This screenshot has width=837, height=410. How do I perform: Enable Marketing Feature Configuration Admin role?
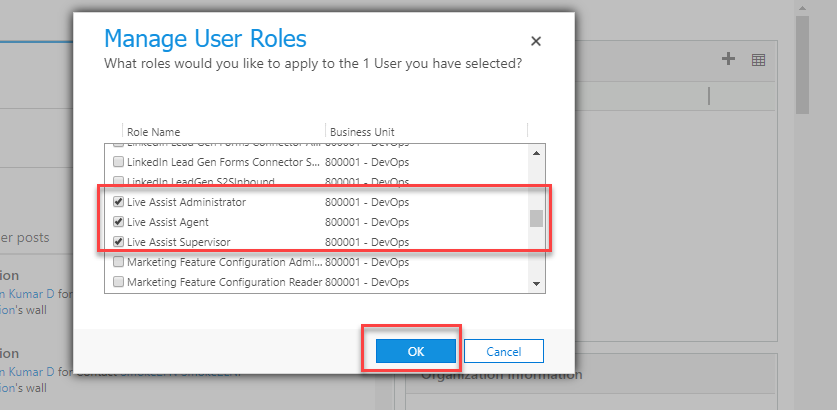[119, 262]
